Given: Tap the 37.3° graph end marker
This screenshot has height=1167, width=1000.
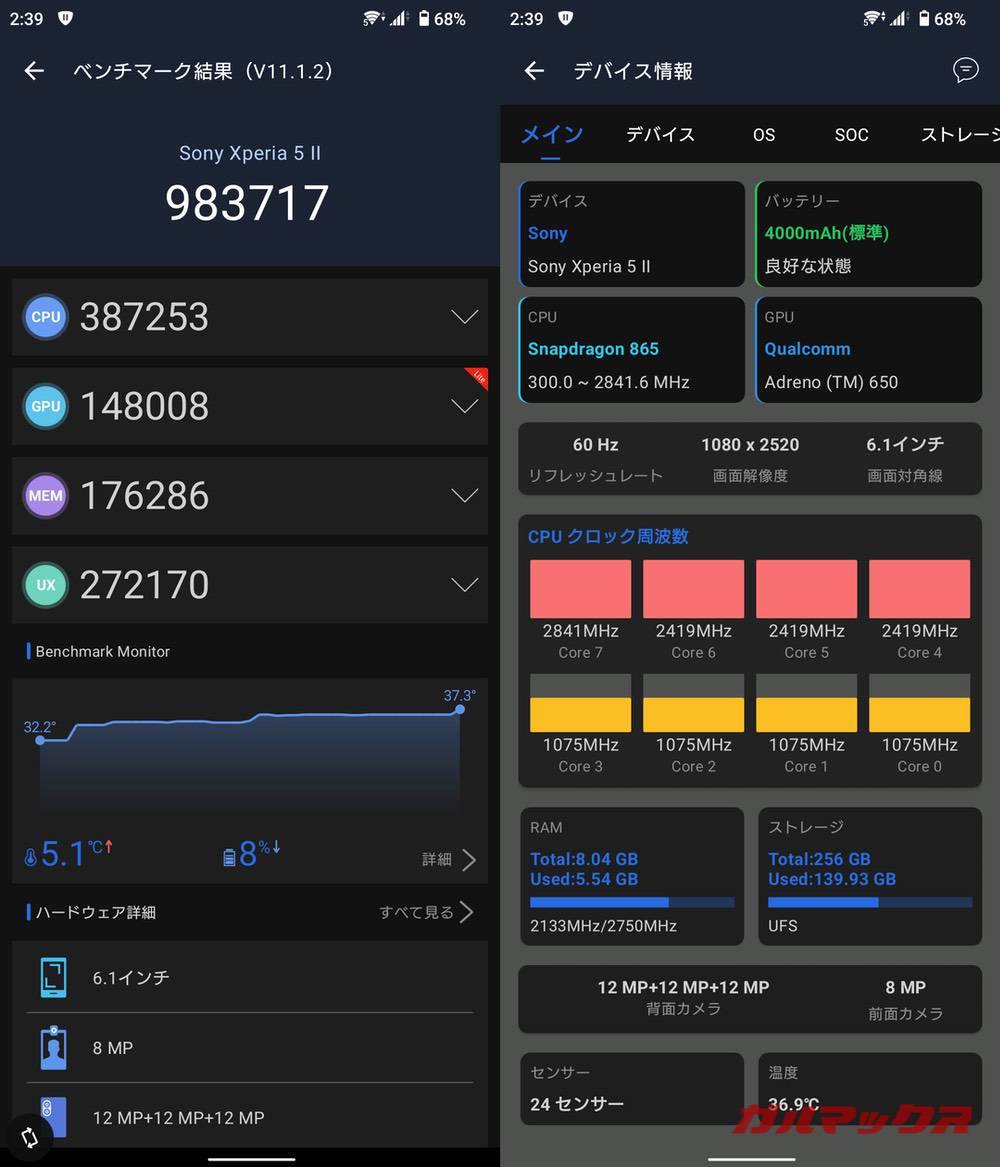Looking at the screenshot, I should 460,709.
